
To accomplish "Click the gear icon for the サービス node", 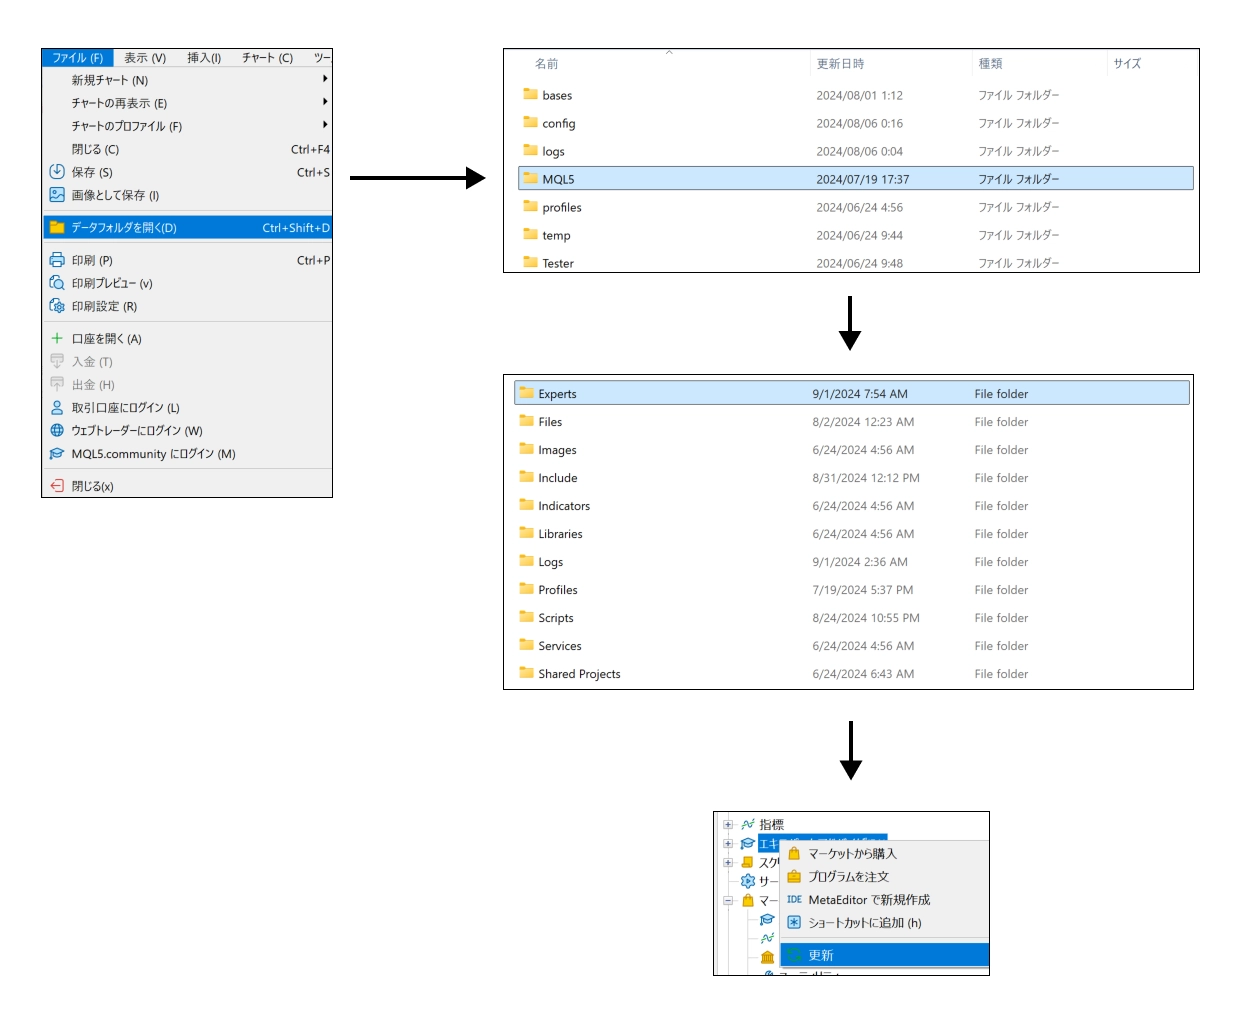I will click(748, 881).
